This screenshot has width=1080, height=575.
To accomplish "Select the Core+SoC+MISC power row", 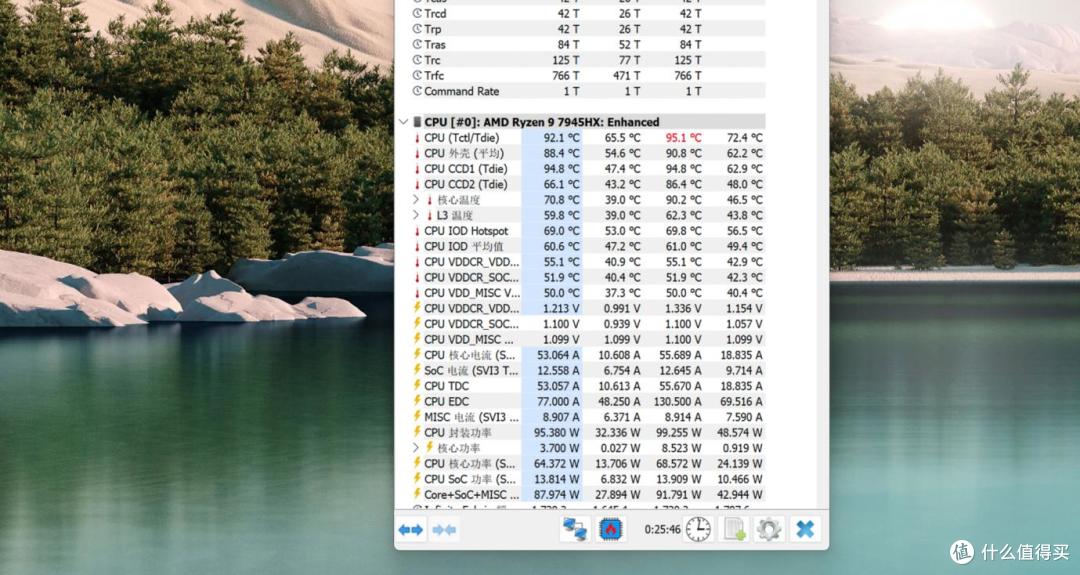I will tap(588, 494).
